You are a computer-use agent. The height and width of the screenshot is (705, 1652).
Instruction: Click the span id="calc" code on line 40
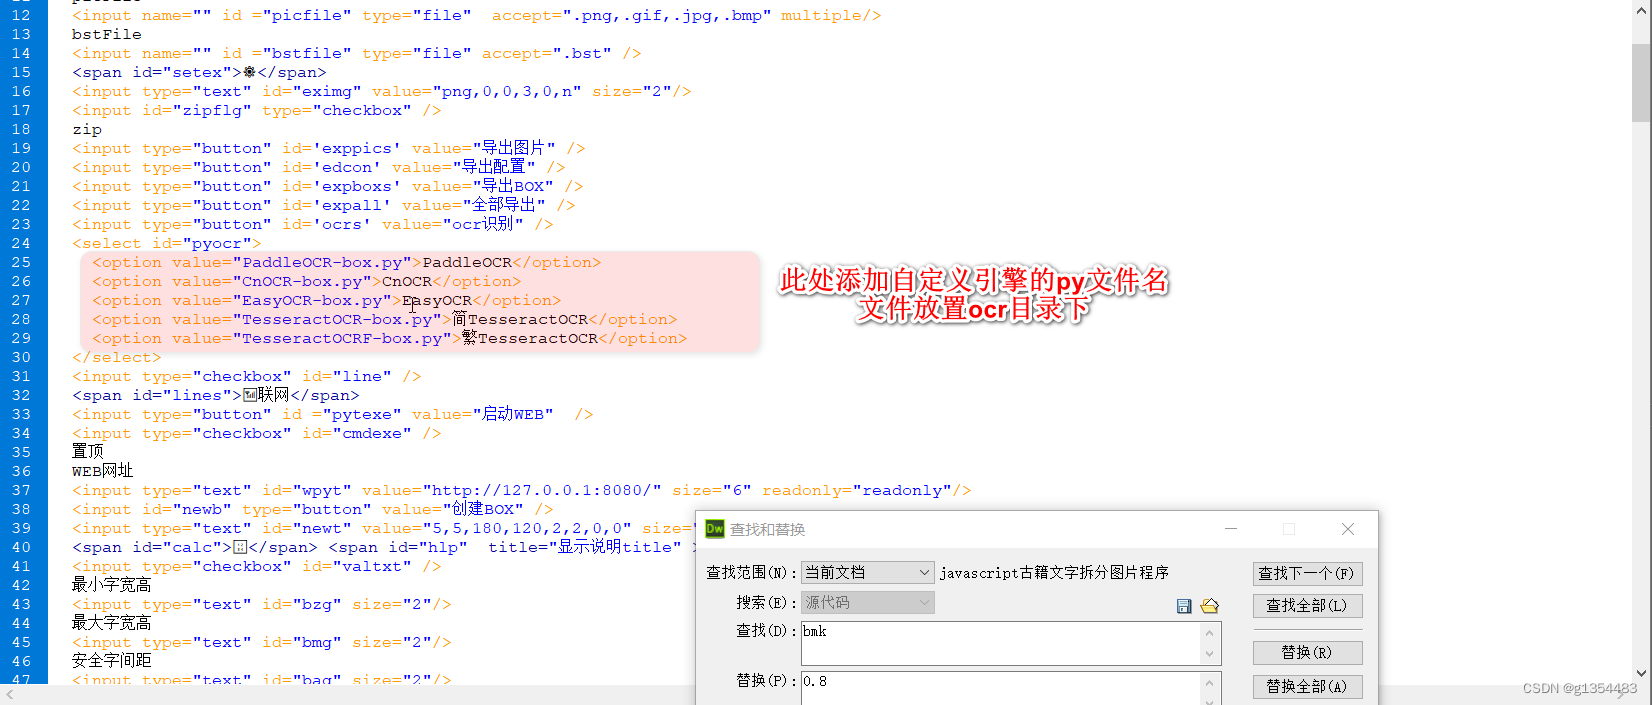pyautogui.click(x=194, y=547)
